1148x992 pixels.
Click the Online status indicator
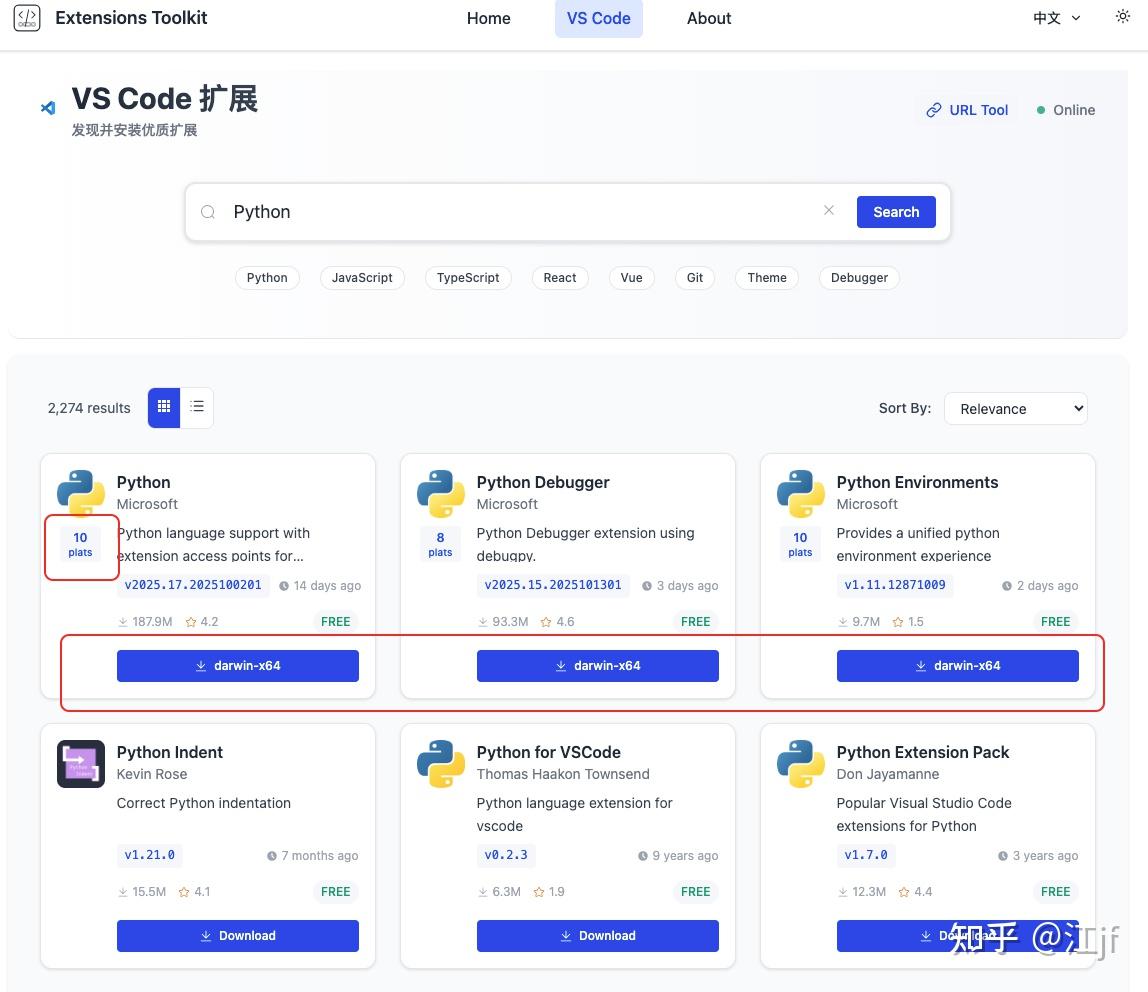[x=1065, y=110]
